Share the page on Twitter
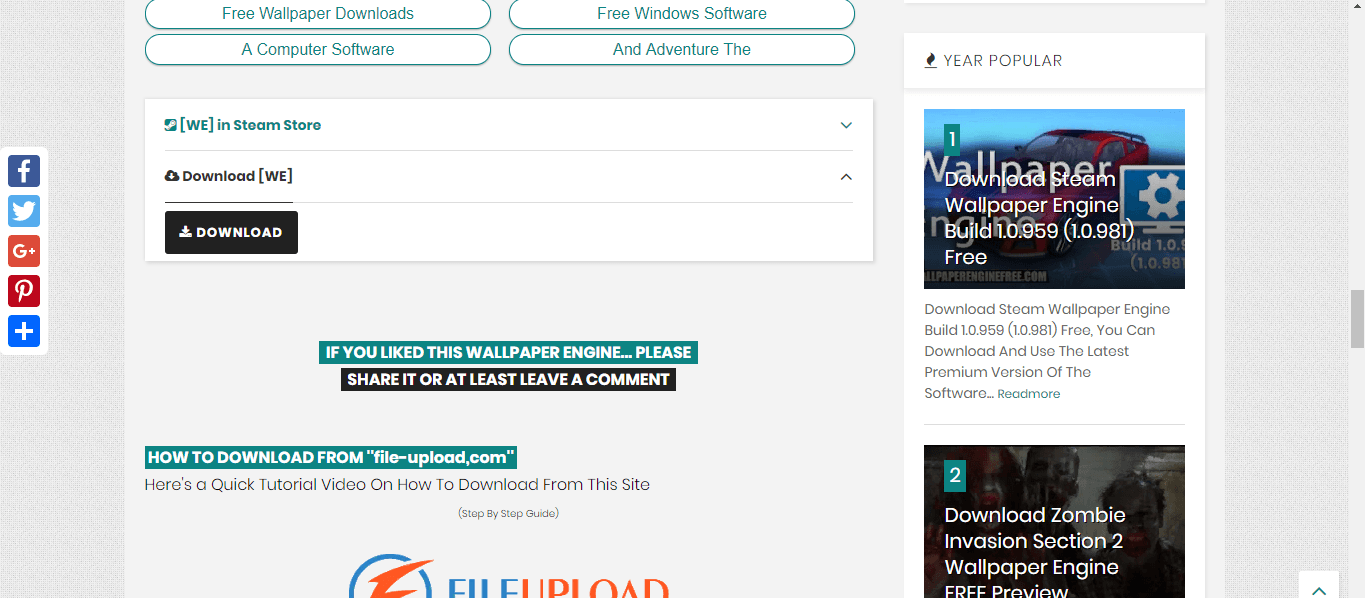Image resolution: width=1365 pixels, height=598 pixels. tap(24, 211)
